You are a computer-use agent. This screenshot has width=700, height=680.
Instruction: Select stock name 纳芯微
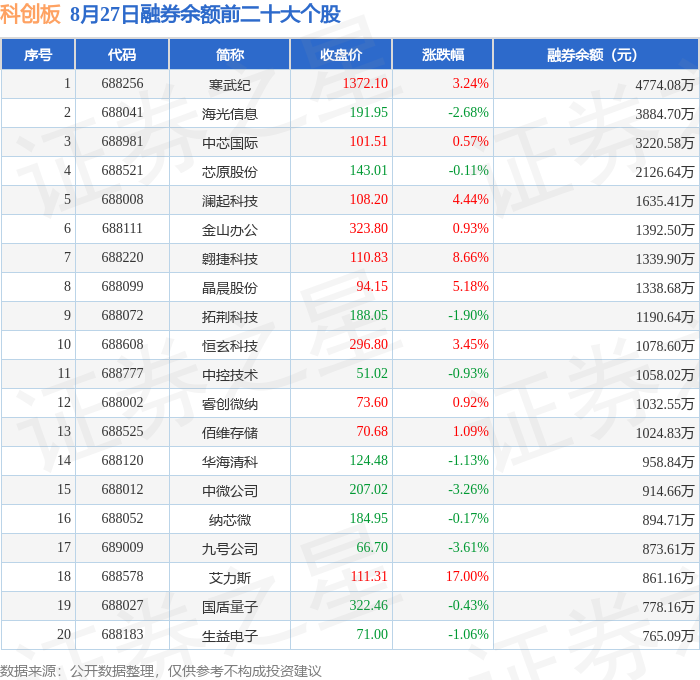pos(229,520)
